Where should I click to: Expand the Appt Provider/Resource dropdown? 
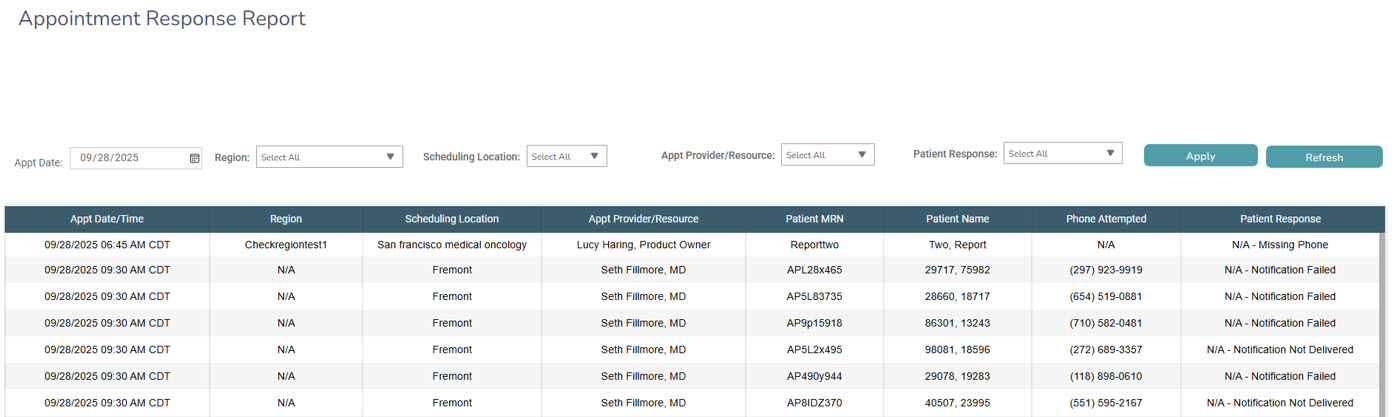pos(827,155)
